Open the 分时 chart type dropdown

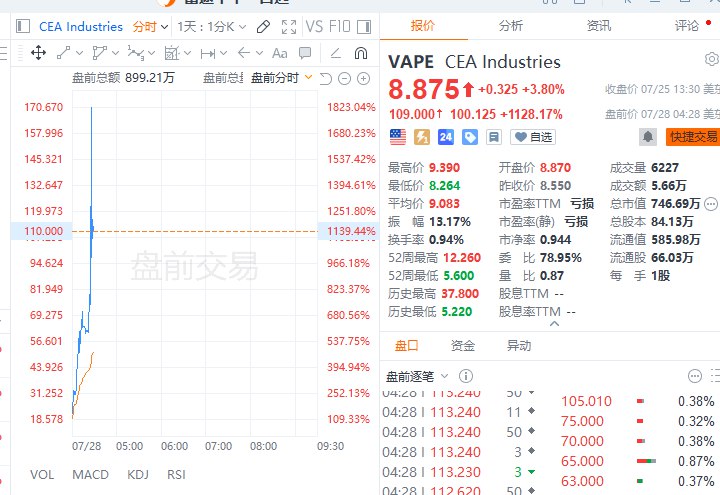pyautogui.click(x=150, y=27)
